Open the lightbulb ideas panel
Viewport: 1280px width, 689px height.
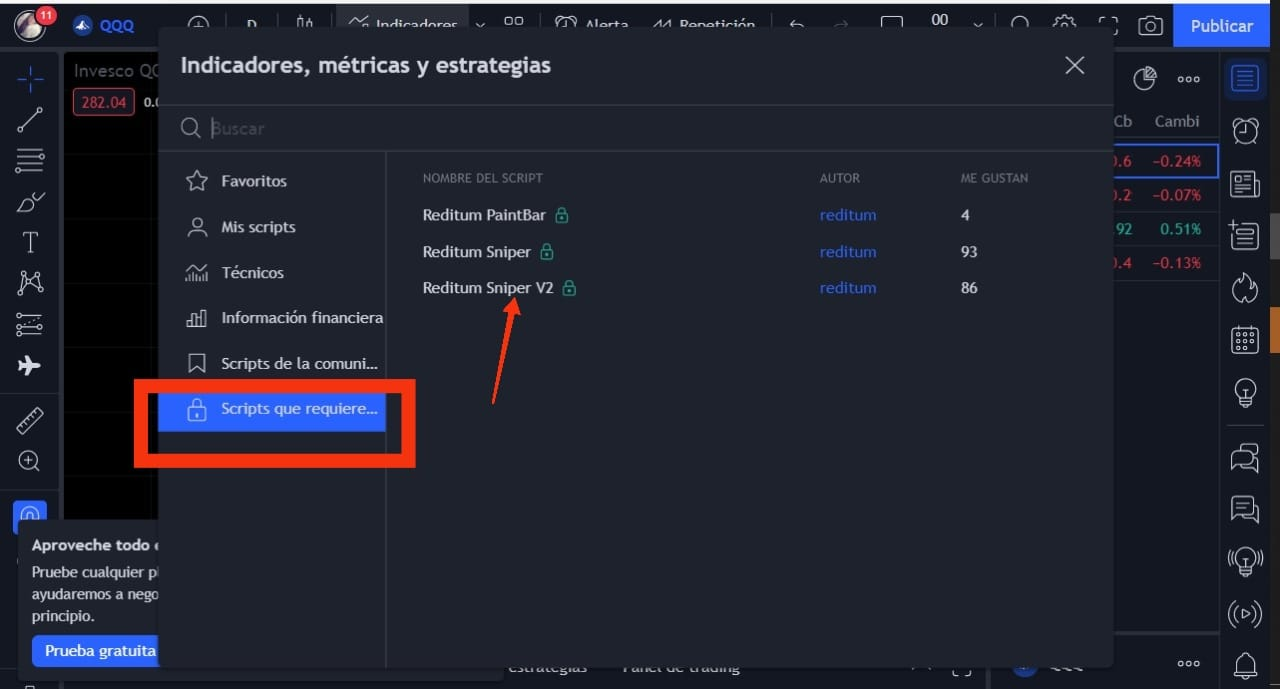(1245, 392)
